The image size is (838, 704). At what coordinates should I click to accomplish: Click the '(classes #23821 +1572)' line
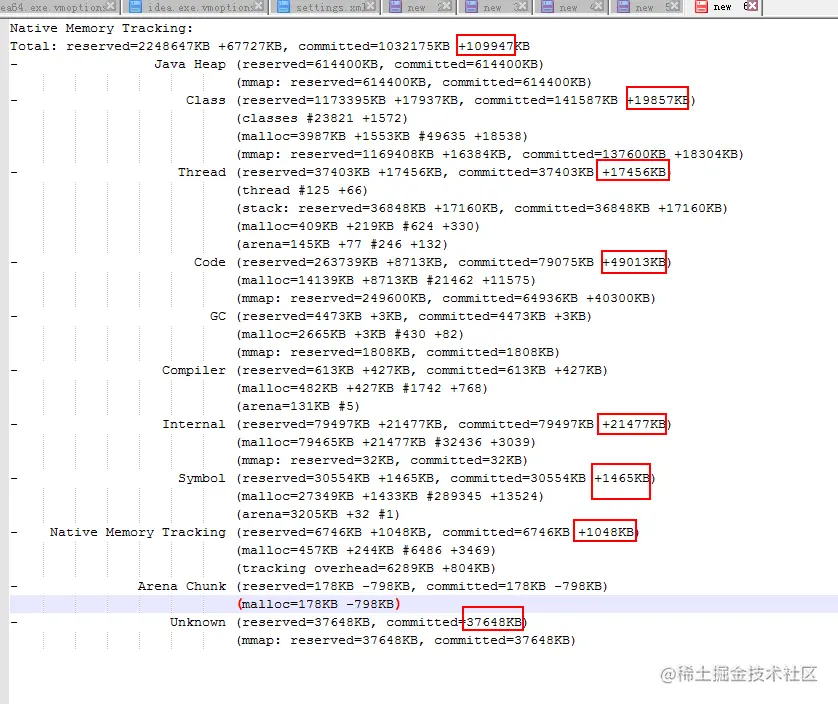322,118
